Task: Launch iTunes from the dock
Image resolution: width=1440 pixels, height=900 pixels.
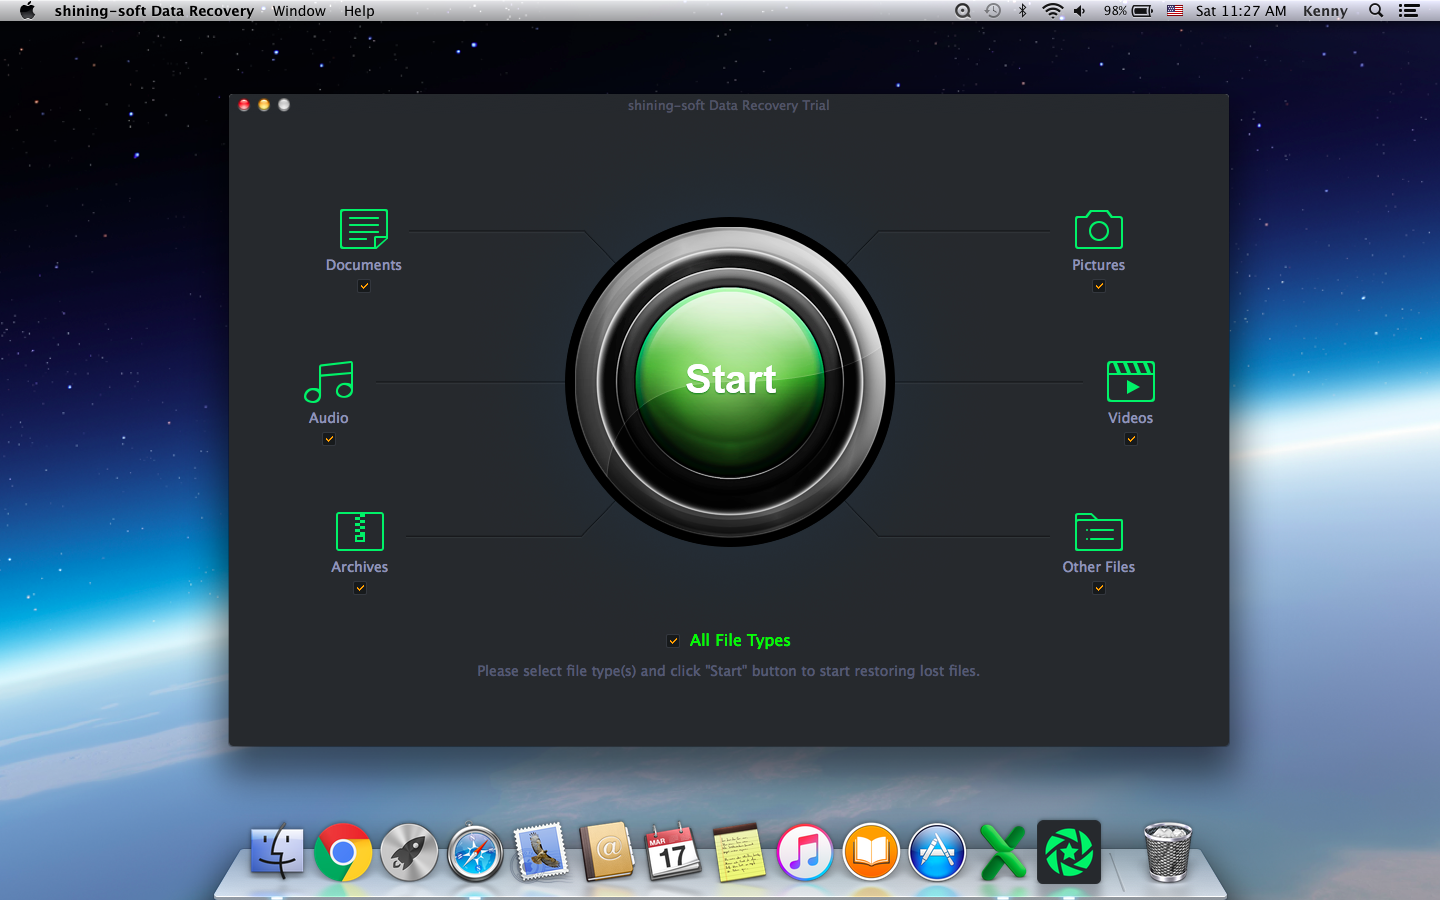Action: pyautogui.click(x=805, y=853)
